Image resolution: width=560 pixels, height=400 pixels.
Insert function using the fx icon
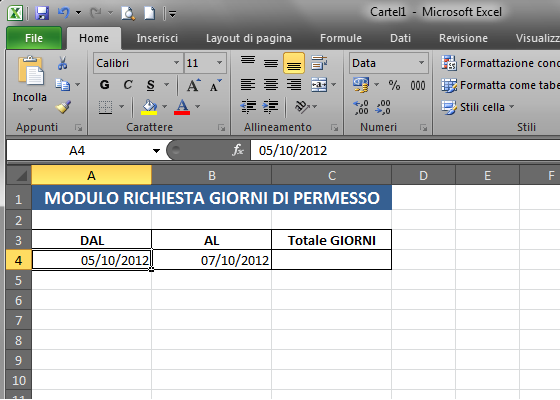click(x=238, y=150)
